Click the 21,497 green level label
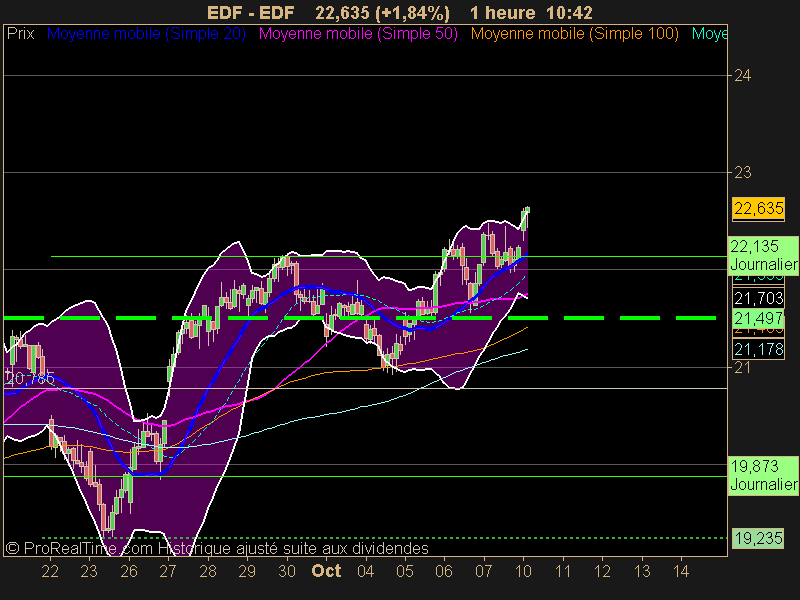This screenshot has height=600, width=800. [758, 318]
